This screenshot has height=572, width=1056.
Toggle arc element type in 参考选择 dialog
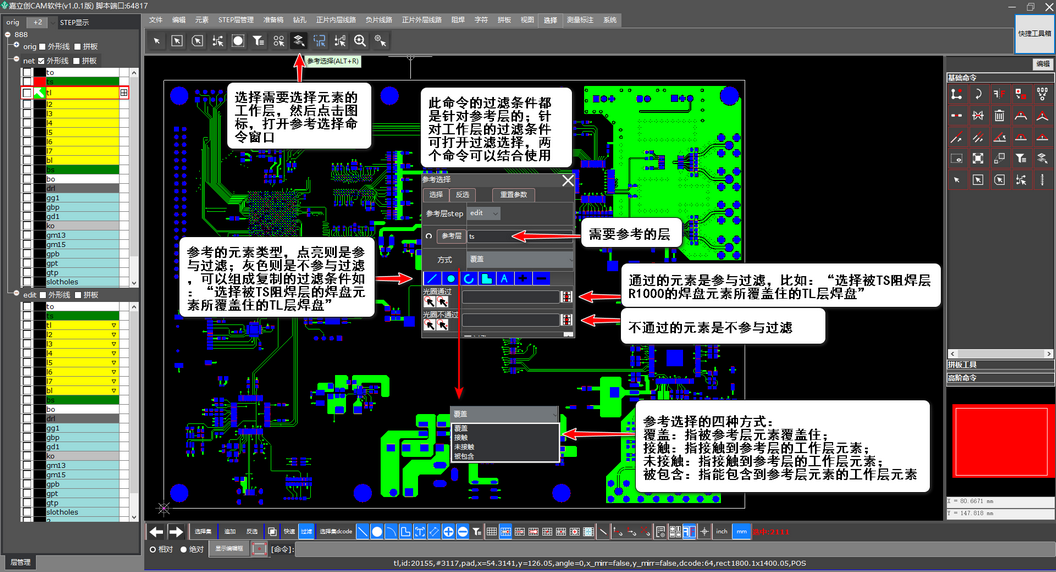point(469,278)
